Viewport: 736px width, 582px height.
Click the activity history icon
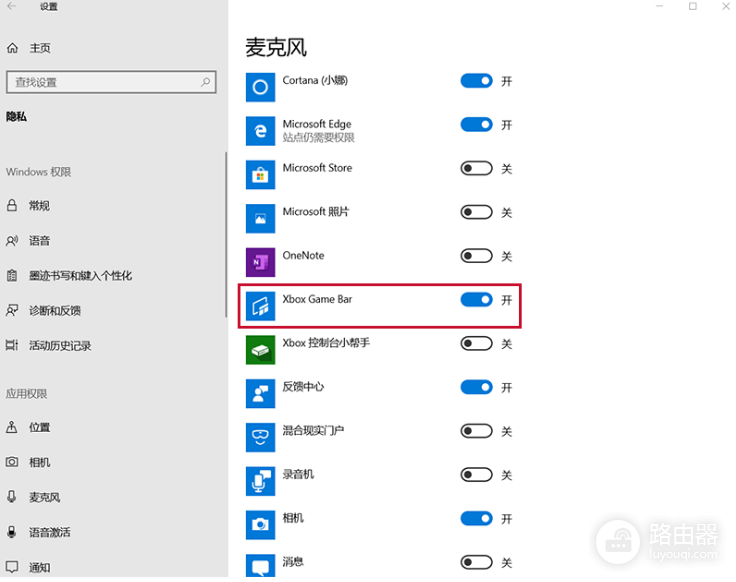[x=12, y=345]
